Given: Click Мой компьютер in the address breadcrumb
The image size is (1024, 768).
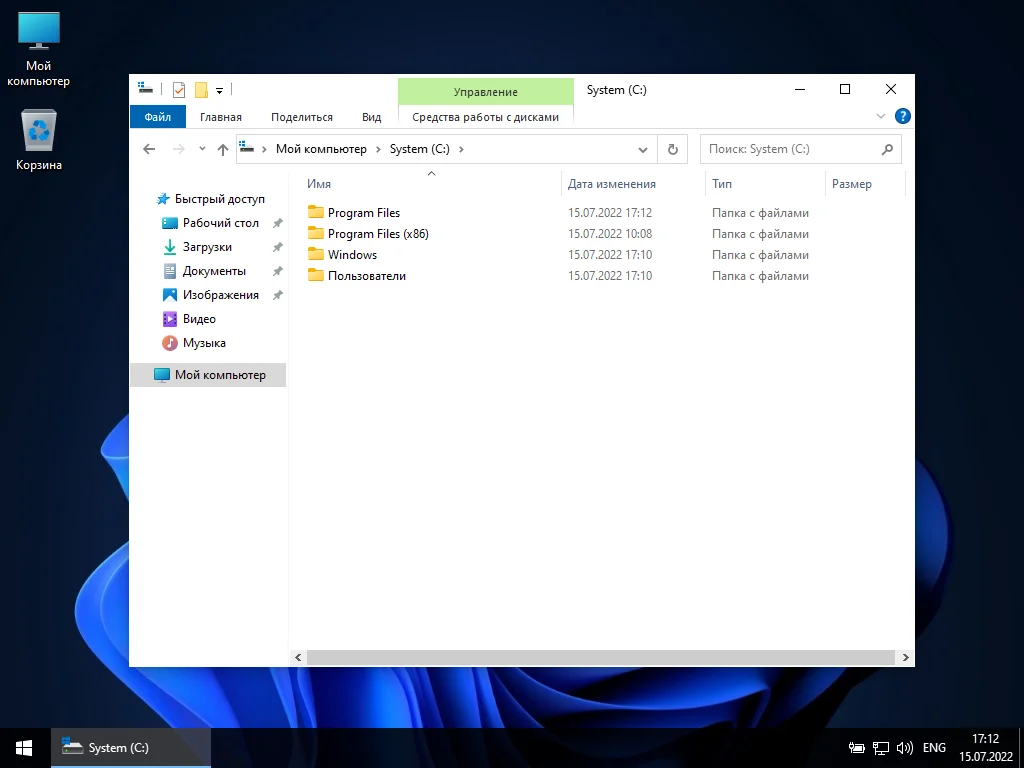Looking at the screenshot, I should coord(321,149).
